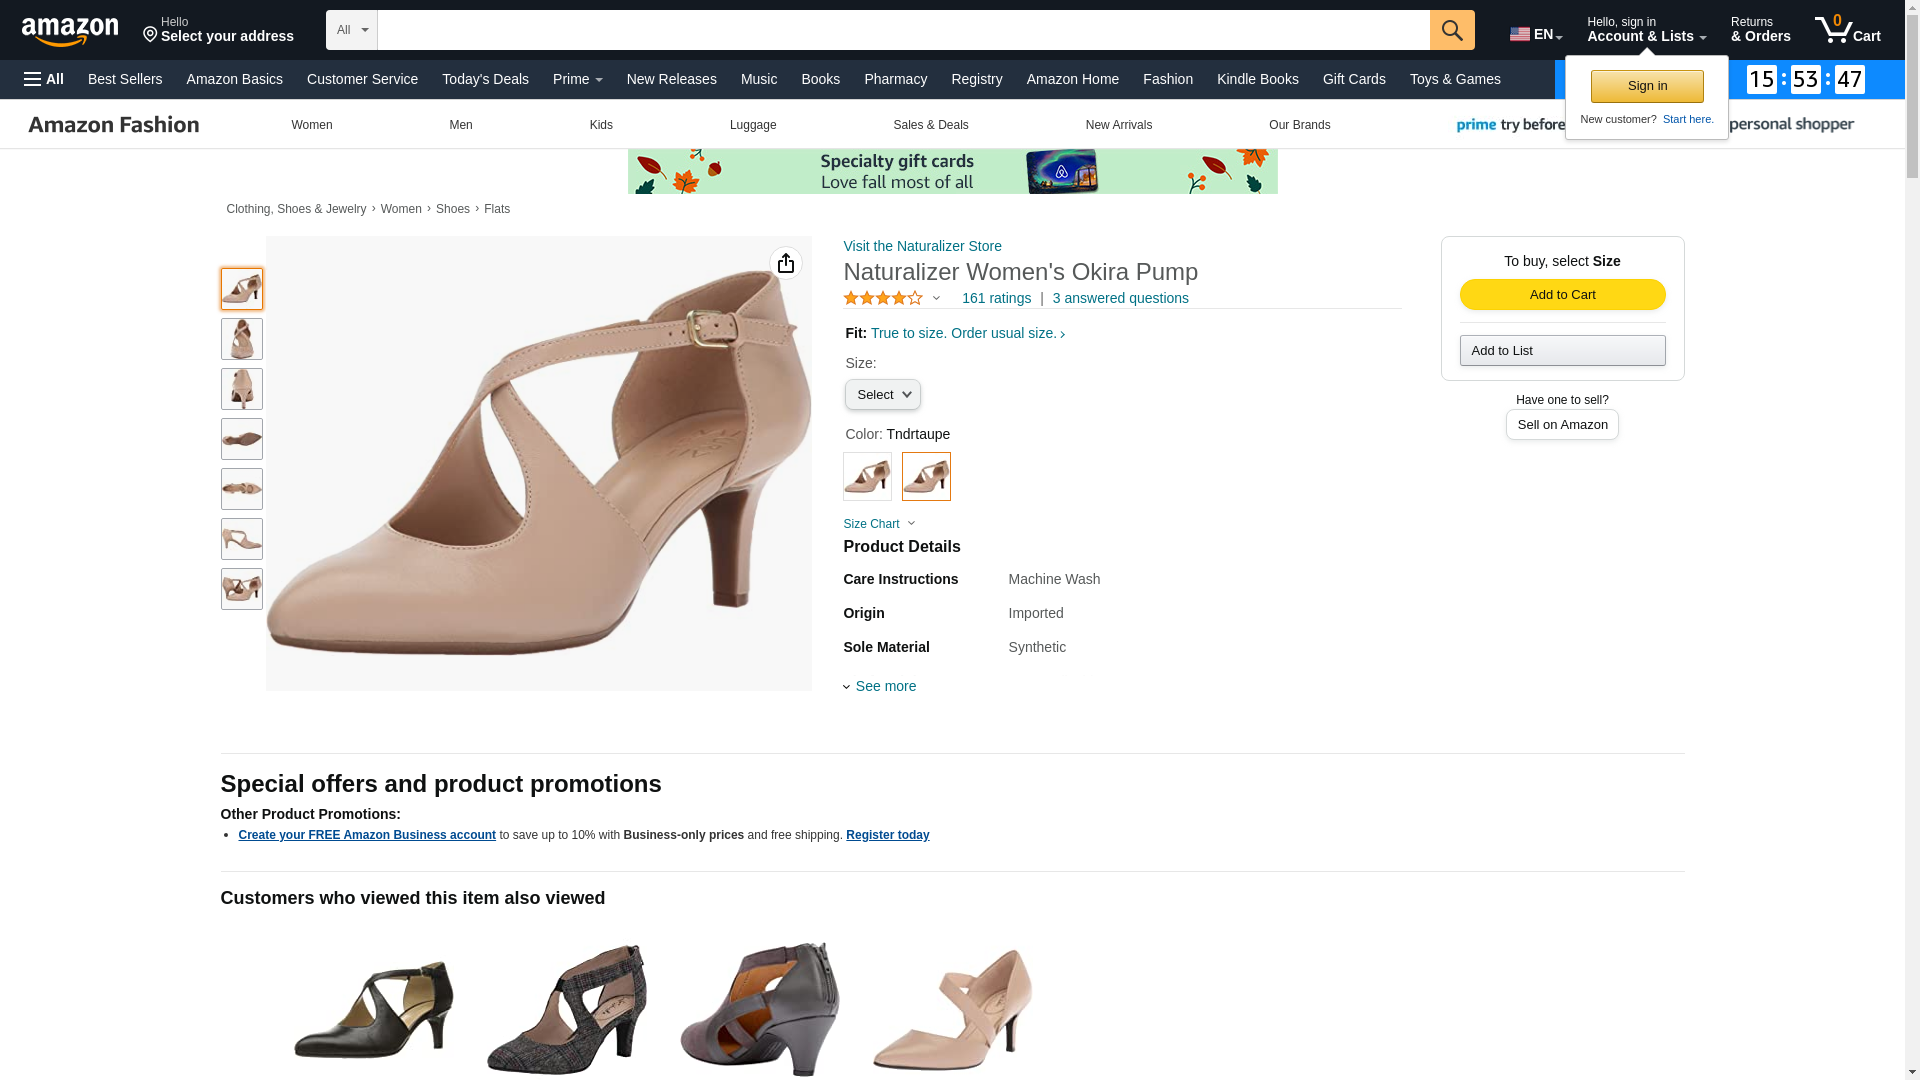Image resolution: width=1920 pixels, height=1080 pixels.
Task: Click the share icon on product image
Action: tap(786, 263)
